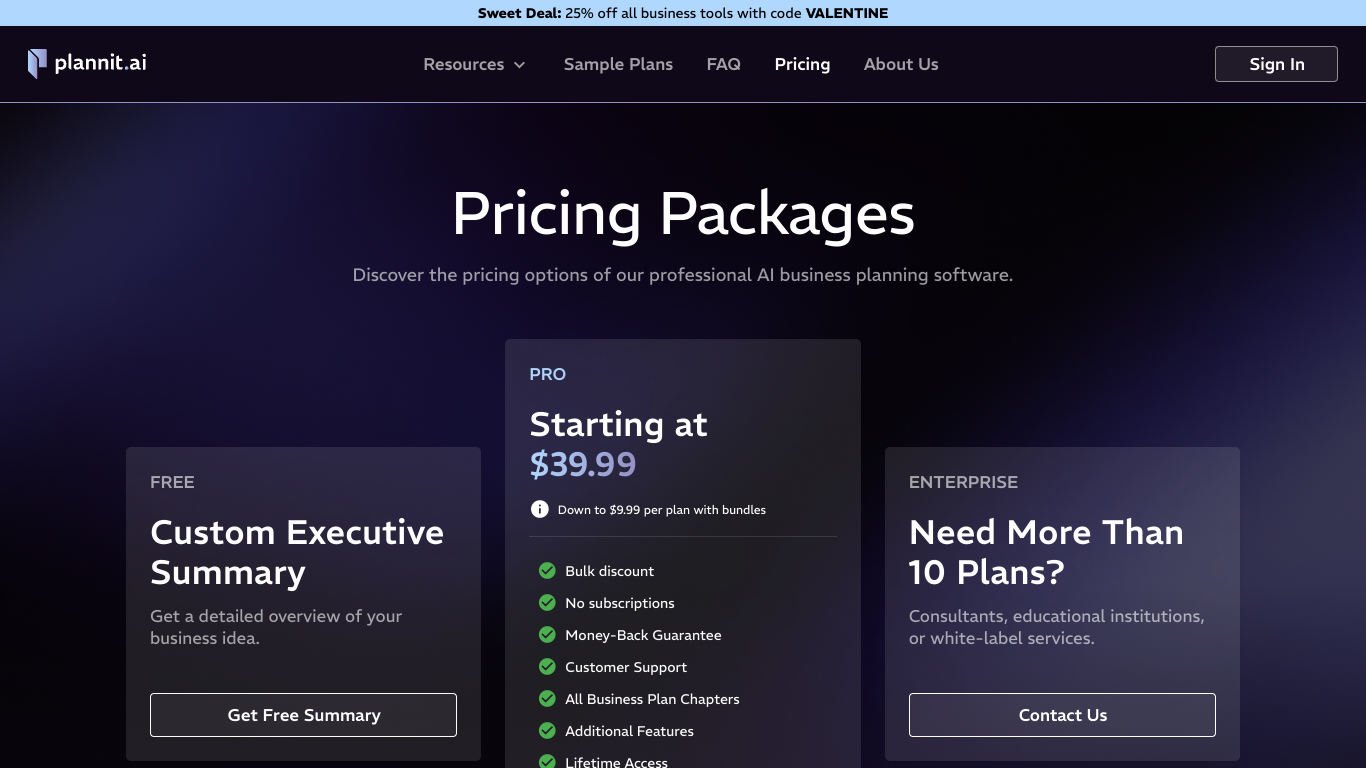Click the check icon beside Lifetime Access
Image resolution: width=1366 pixels, height=768 pixels.
[x=547, y=762]
